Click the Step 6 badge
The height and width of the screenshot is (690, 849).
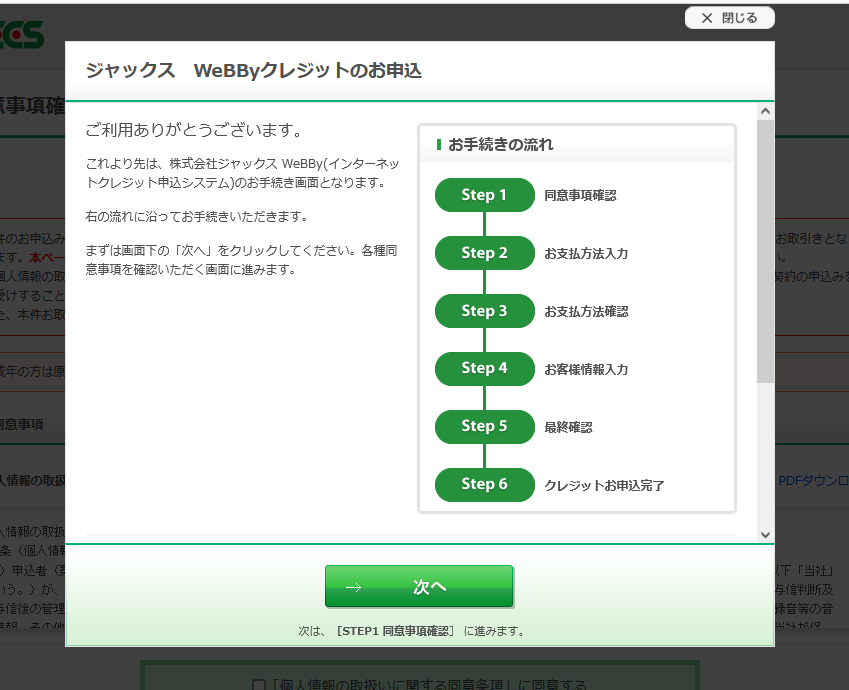484,484
